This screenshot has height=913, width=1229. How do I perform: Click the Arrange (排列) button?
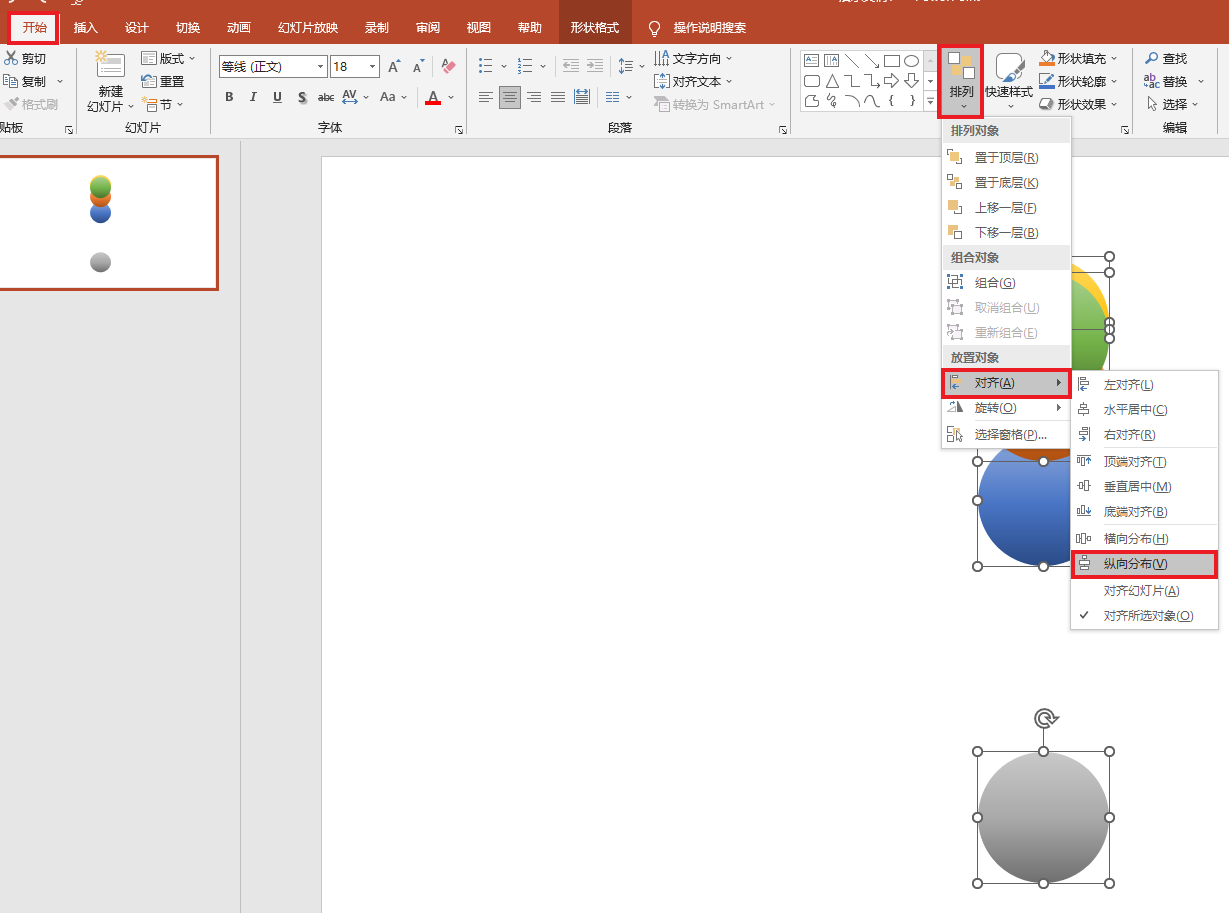961,80
